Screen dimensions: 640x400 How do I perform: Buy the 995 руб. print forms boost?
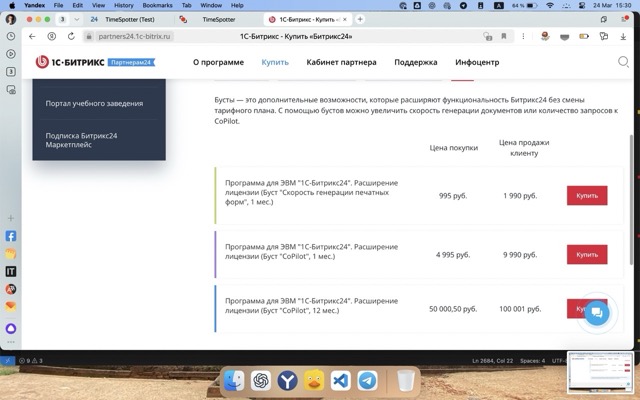coord(586,196)
